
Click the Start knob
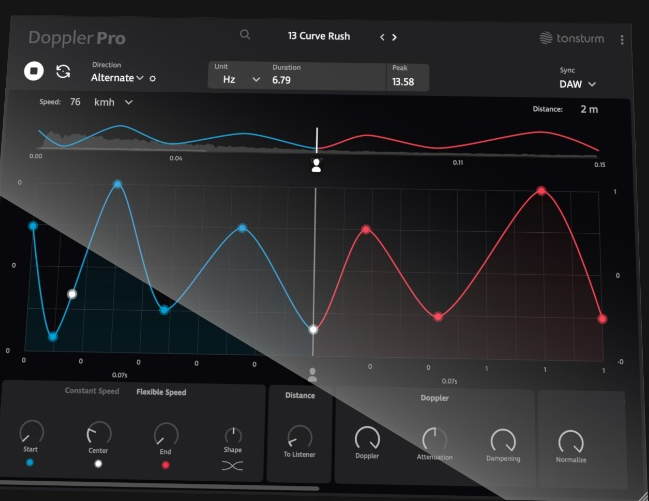32,432
